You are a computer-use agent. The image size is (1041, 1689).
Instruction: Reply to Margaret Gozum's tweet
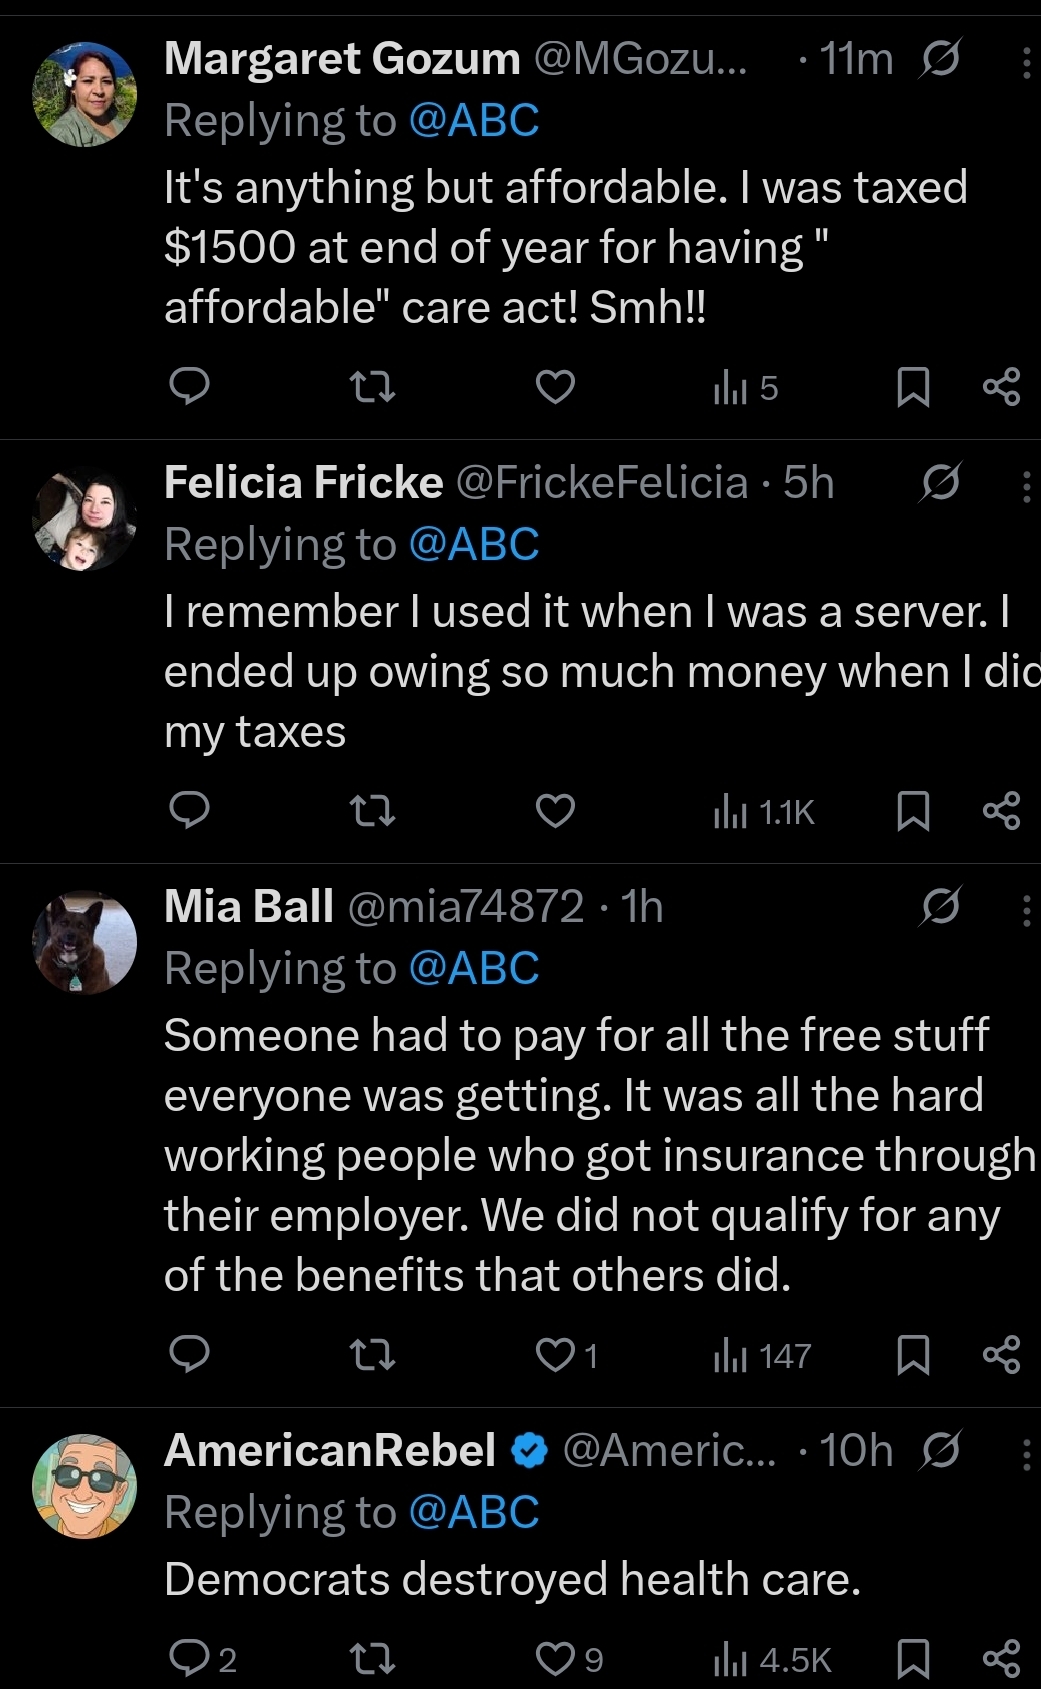(189, 386)
